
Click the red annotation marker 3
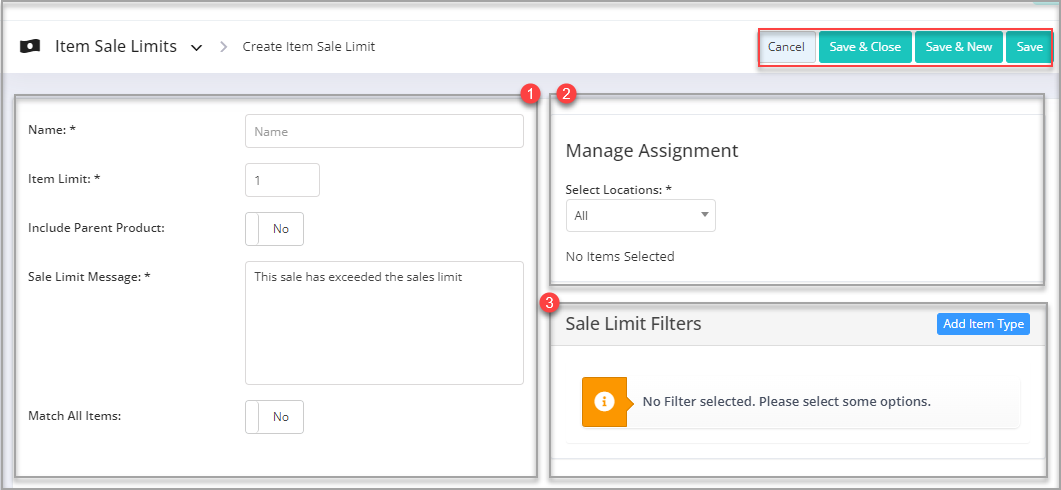pyautogui.click(x=554, y=303)
